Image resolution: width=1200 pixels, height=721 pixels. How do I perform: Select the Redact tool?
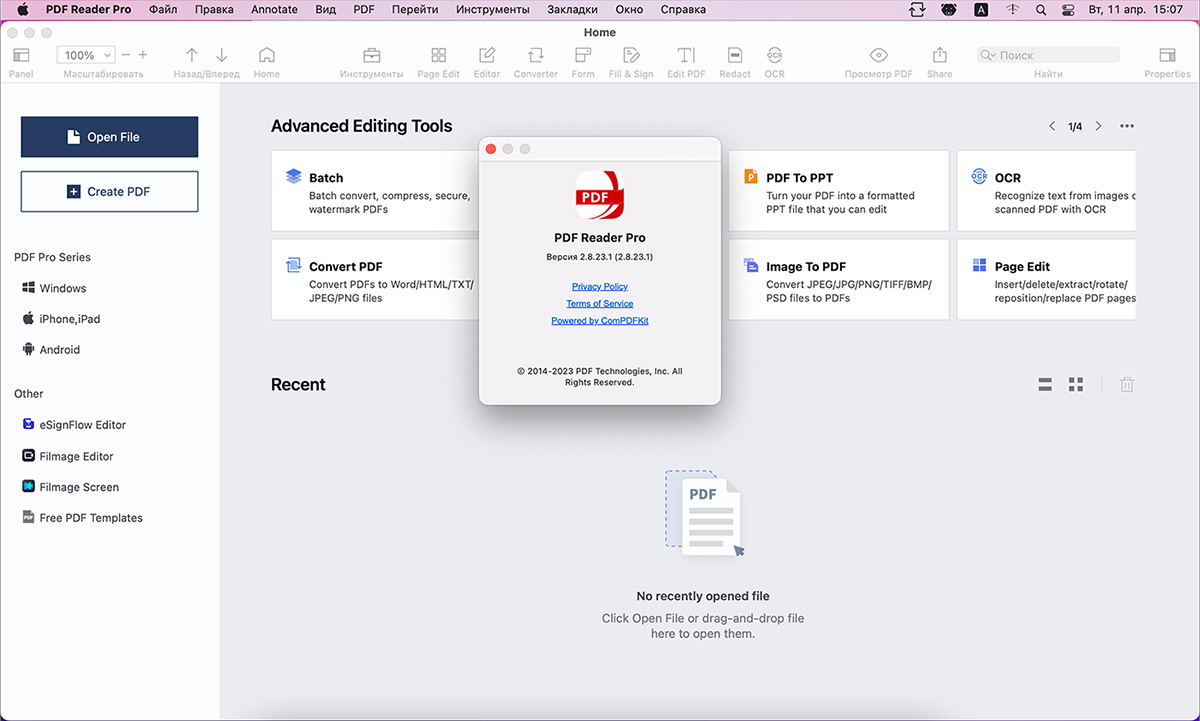pos(735,55)
